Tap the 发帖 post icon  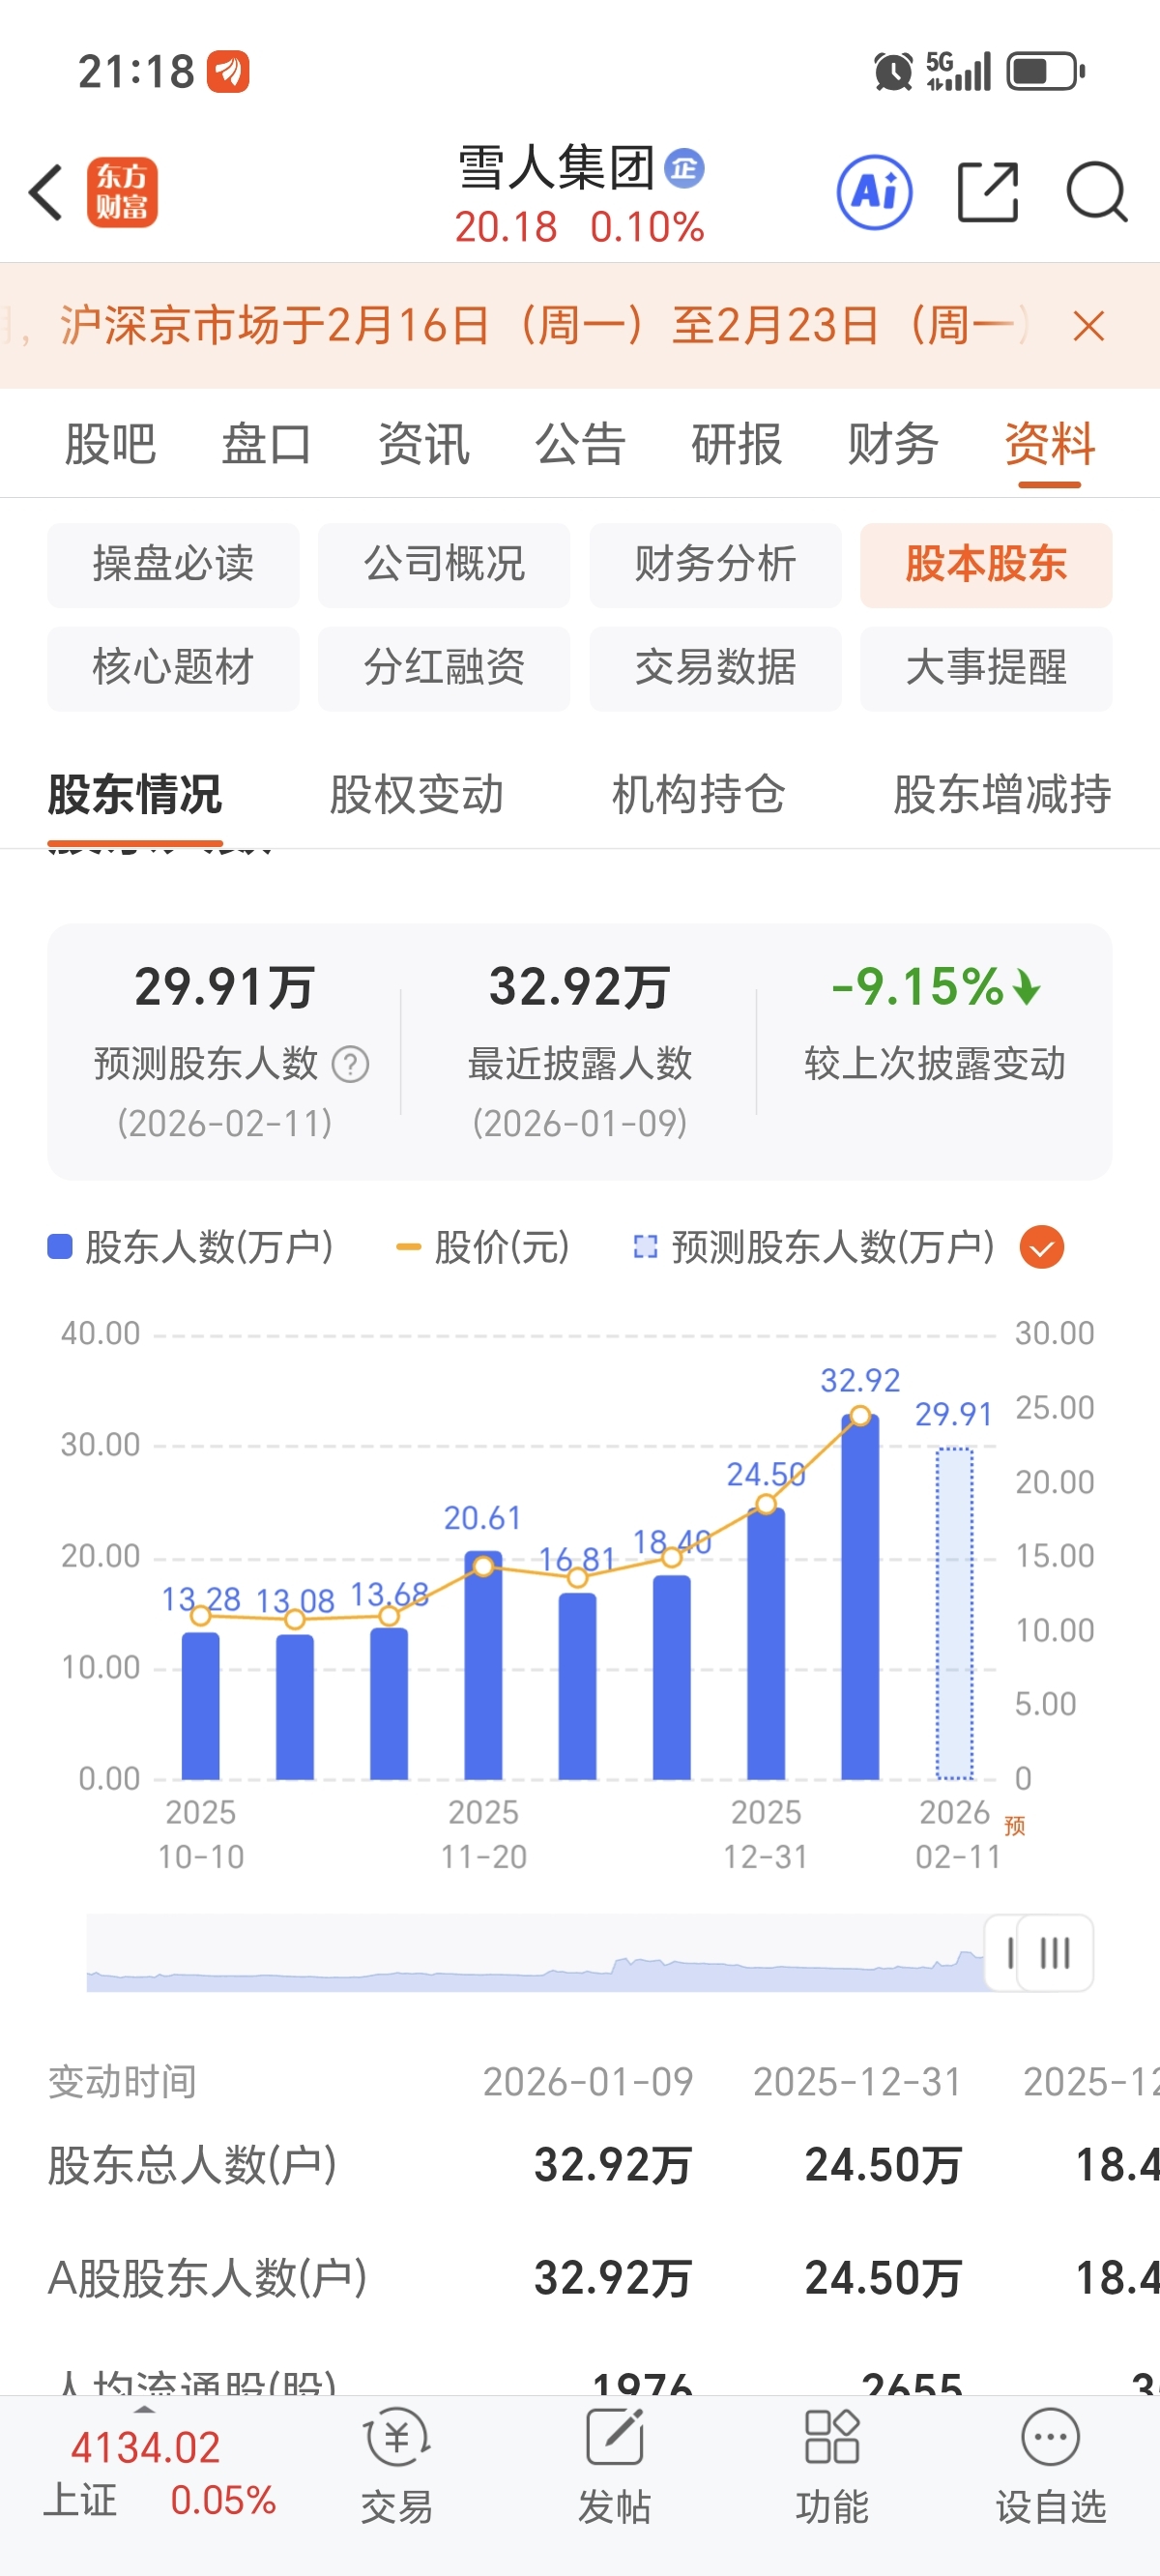(614, 2464)
